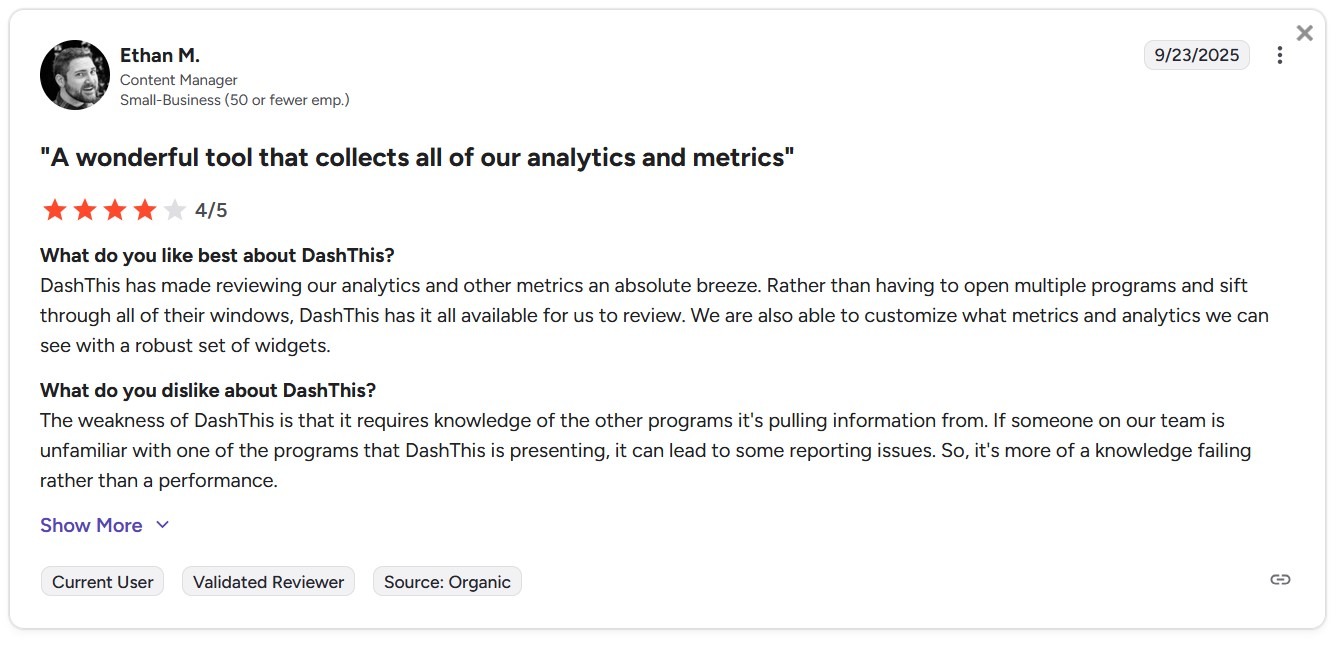The width and height of the screenshot is (1338, 647).
Task: Click the 4/5 rating score text
Action: [211, 210]
